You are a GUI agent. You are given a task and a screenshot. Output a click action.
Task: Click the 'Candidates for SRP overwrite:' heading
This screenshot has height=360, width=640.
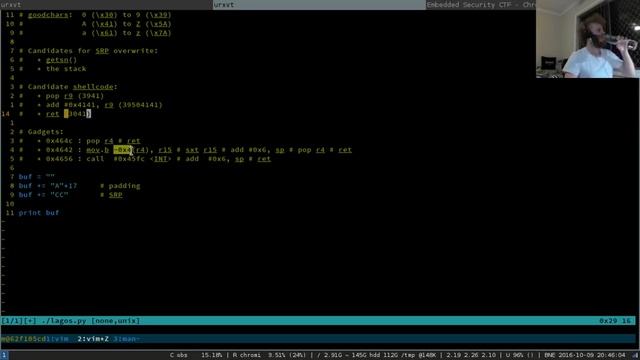93,51
